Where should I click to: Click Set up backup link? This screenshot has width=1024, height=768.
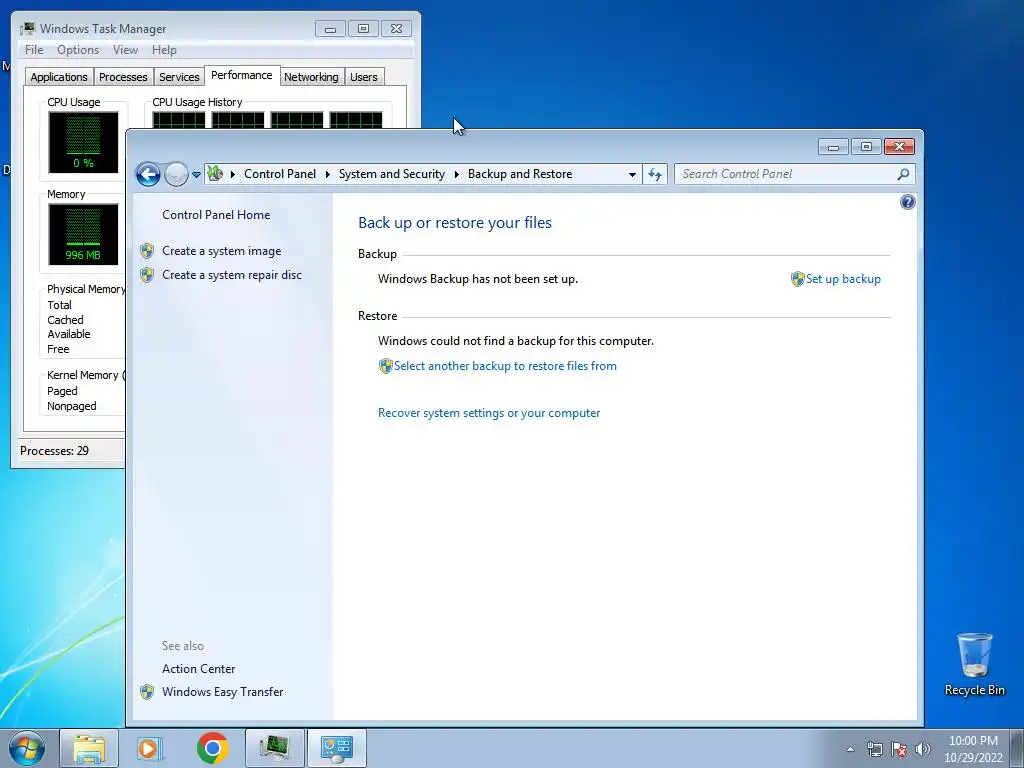[x=843, y=279]
